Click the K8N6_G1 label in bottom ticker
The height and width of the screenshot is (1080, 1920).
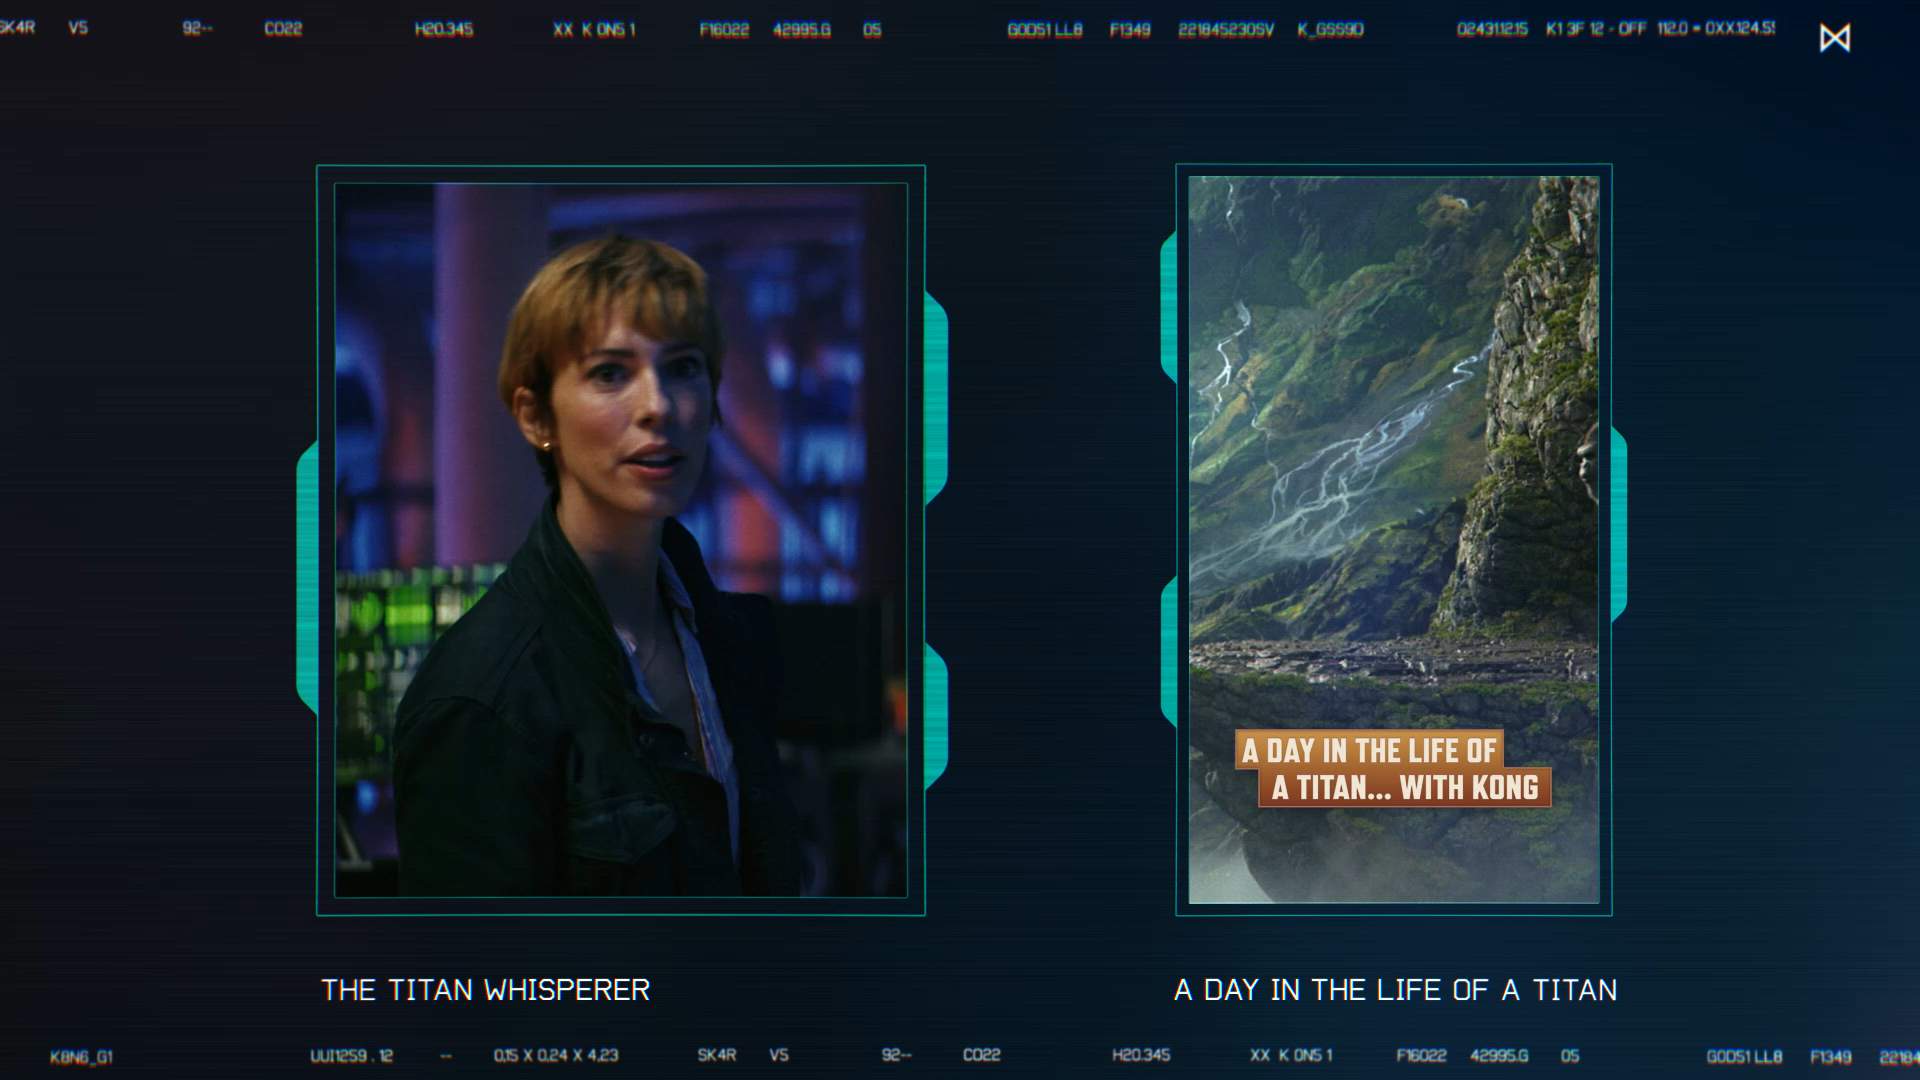81,1057
